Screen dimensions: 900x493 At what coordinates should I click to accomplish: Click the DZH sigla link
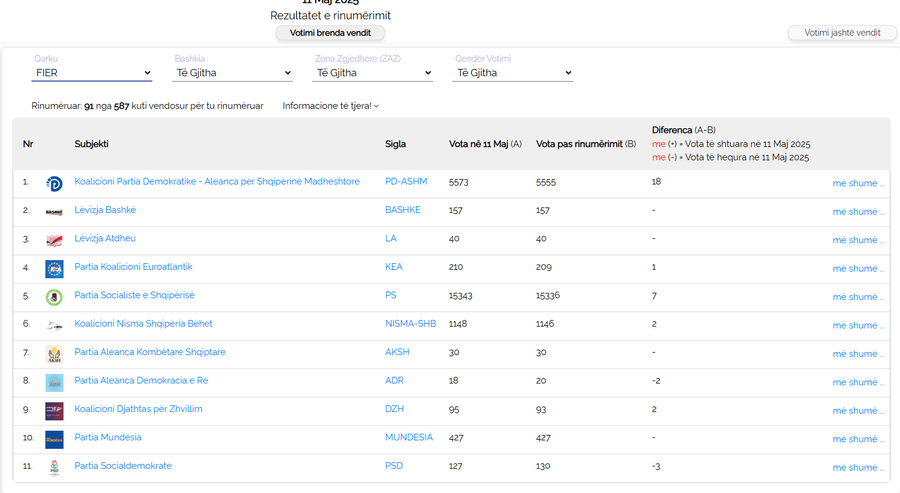(394, 409)
